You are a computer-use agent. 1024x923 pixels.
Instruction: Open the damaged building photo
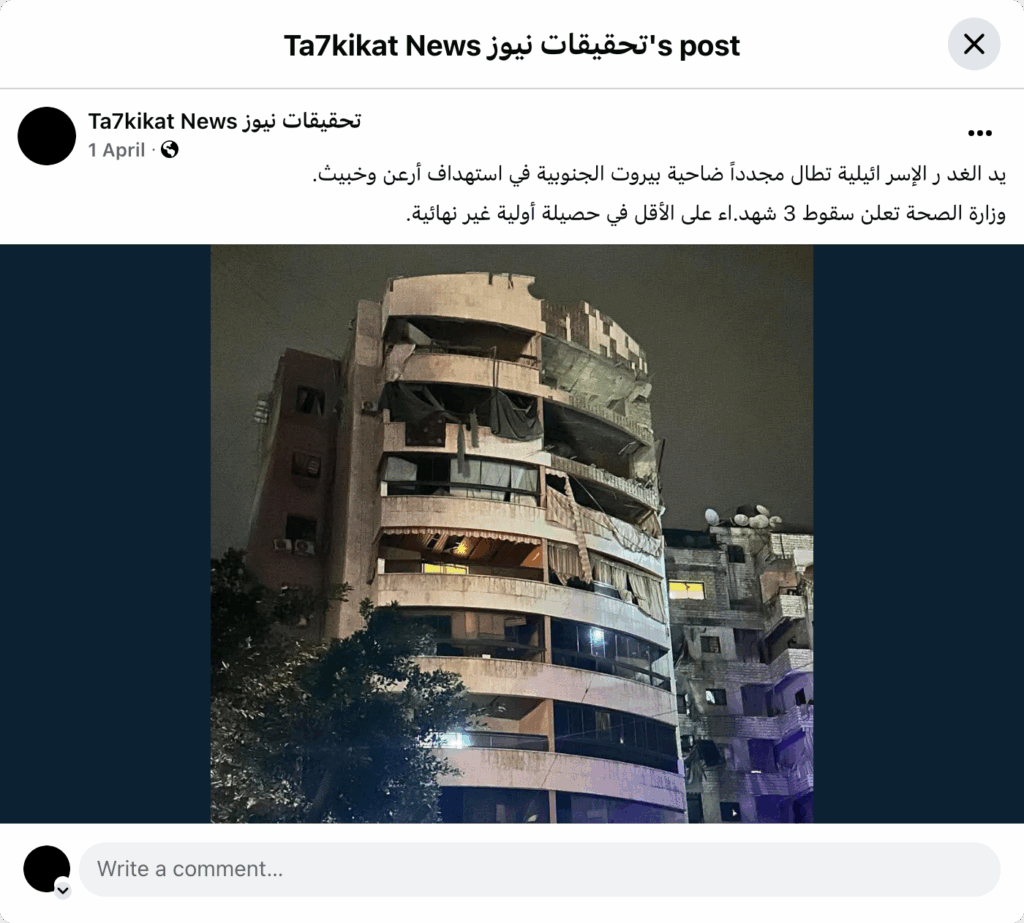click(512, 534)
